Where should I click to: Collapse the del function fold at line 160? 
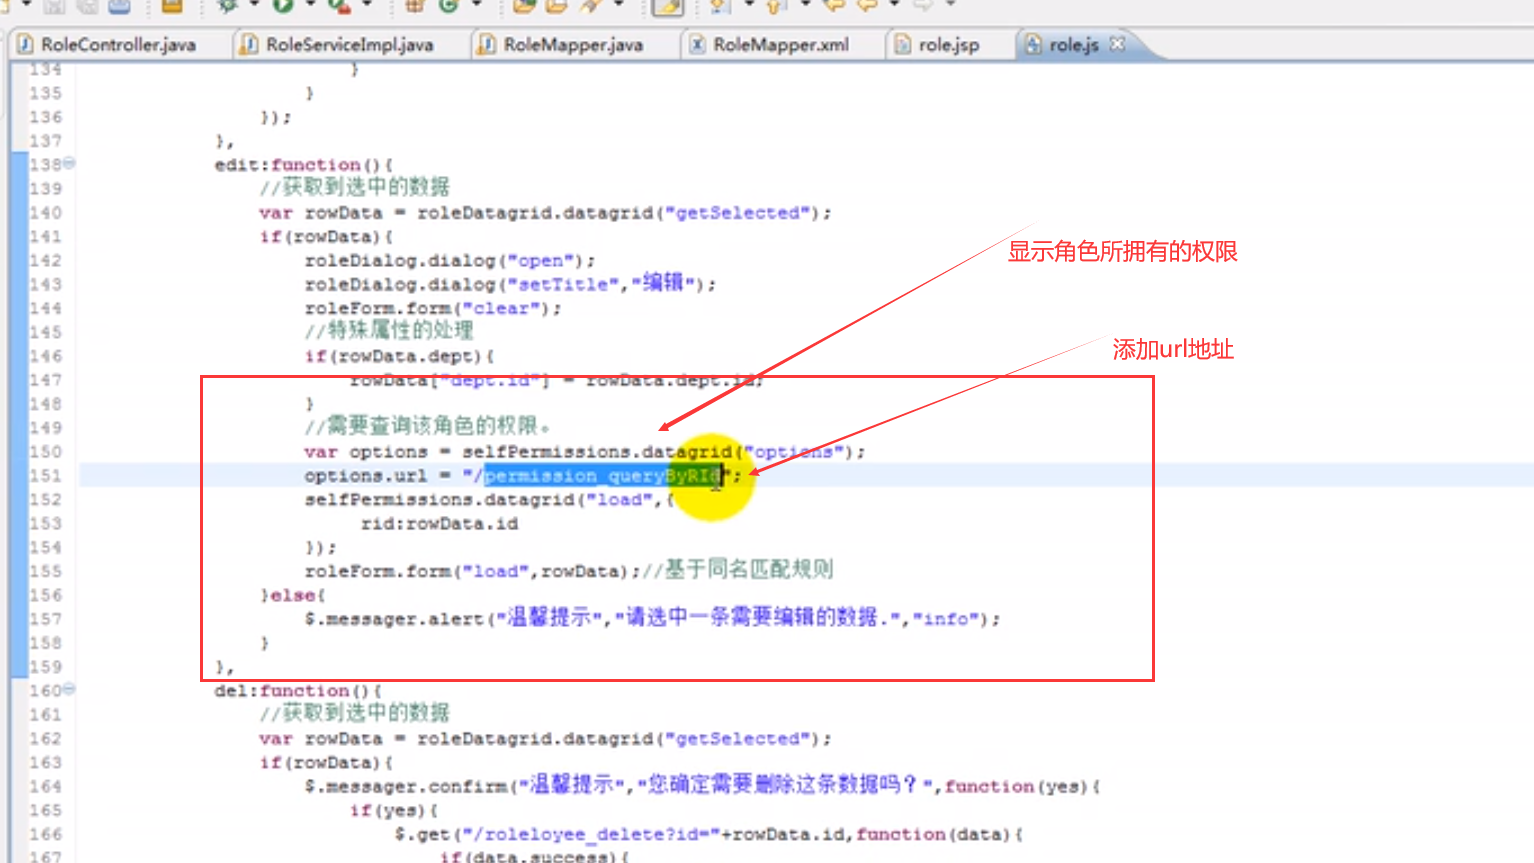[x=69, y=689]
